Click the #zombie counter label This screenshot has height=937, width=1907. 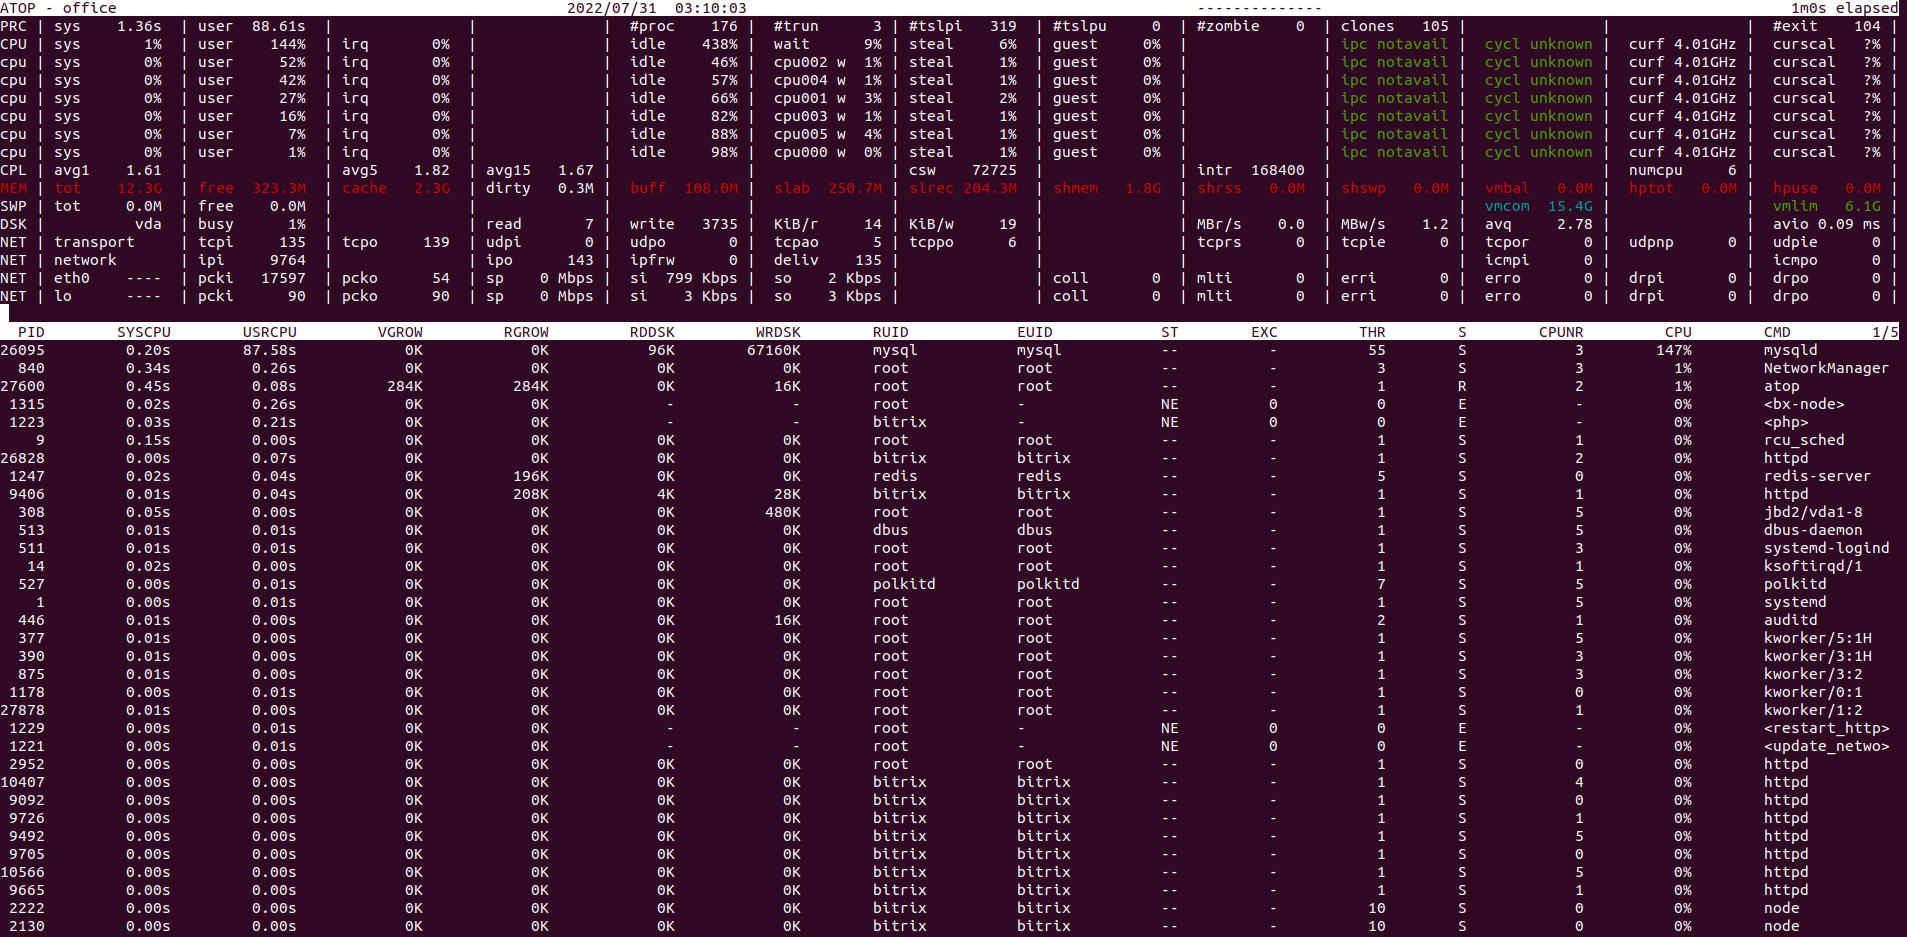point(1228,26)
